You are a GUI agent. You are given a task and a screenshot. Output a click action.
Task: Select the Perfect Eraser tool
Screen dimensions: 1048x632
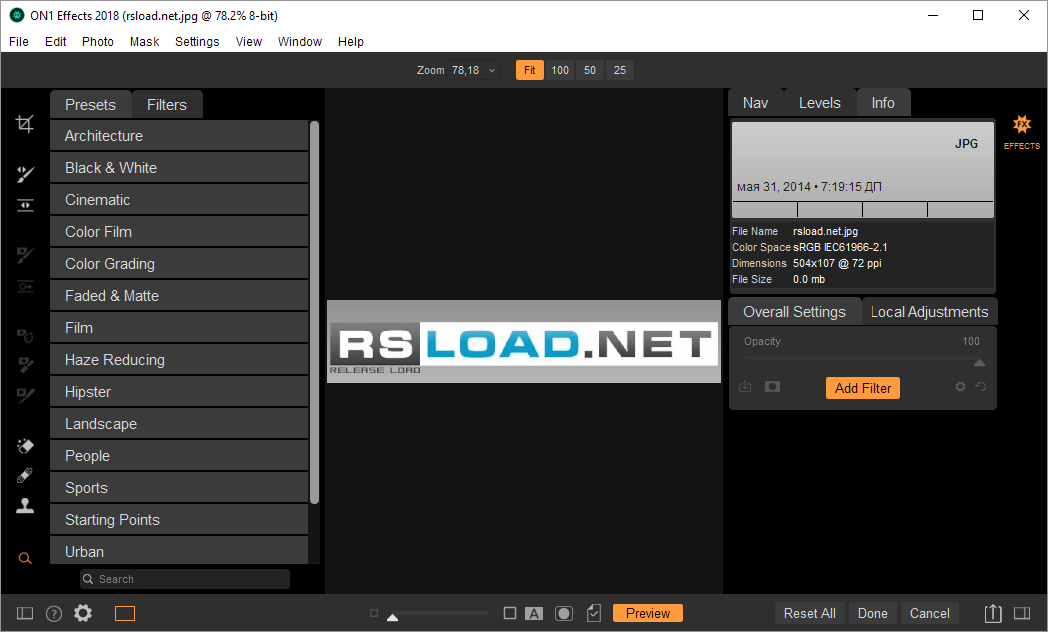(25, 445)
